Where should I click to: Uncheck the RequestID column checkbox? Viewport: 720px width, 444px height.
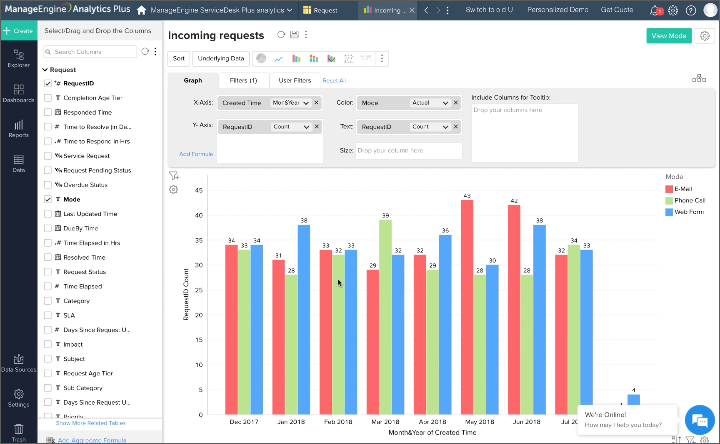point(48,84)
